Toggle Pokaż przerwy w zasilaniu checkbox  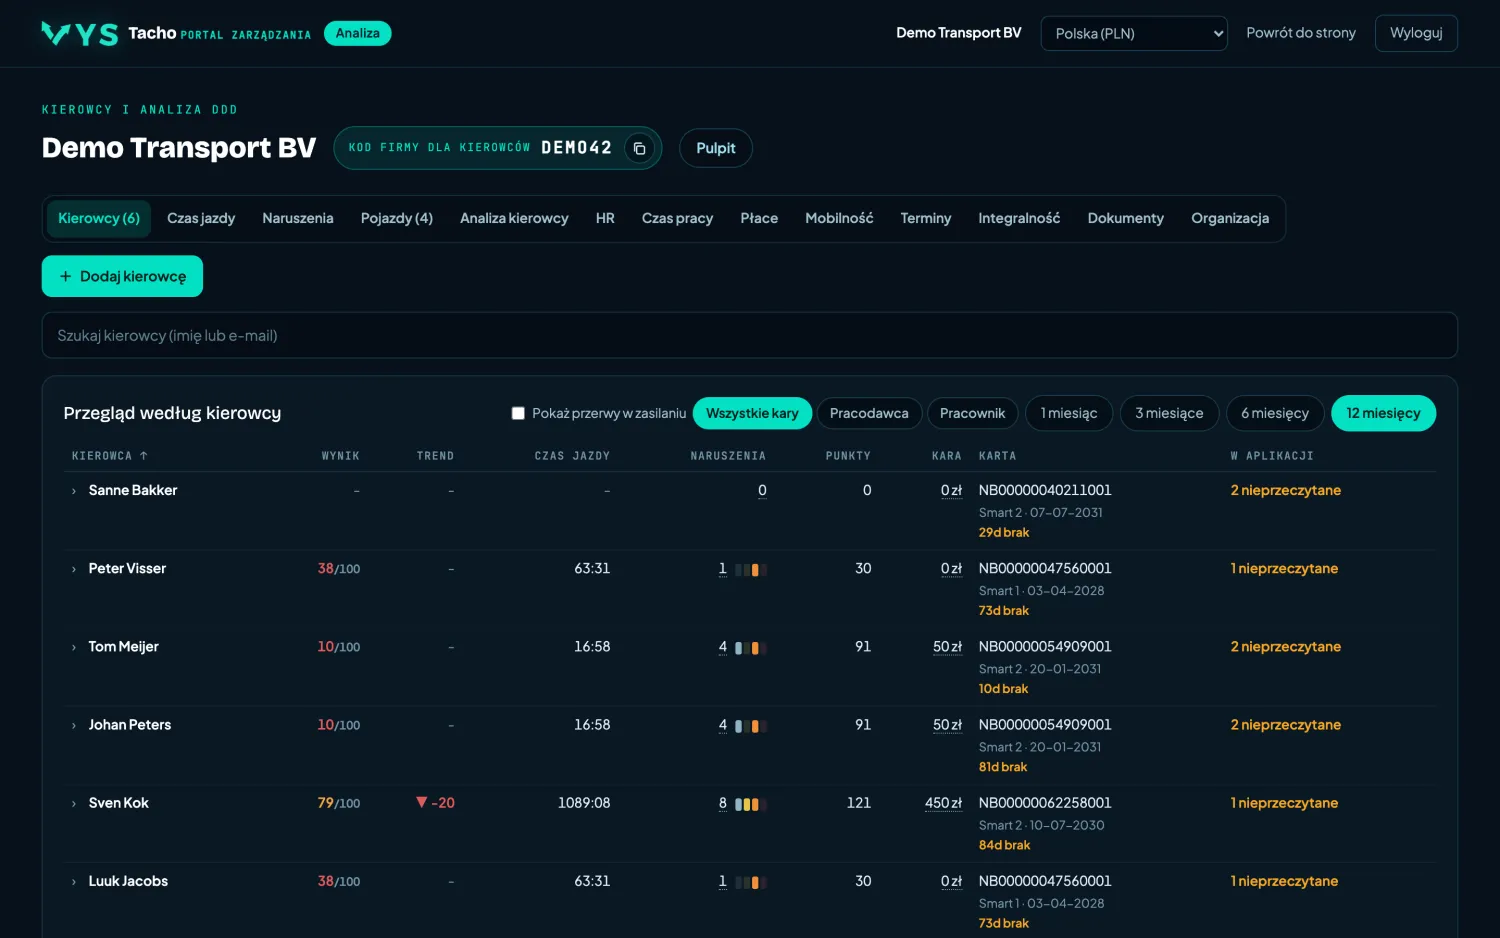point(518,413)
